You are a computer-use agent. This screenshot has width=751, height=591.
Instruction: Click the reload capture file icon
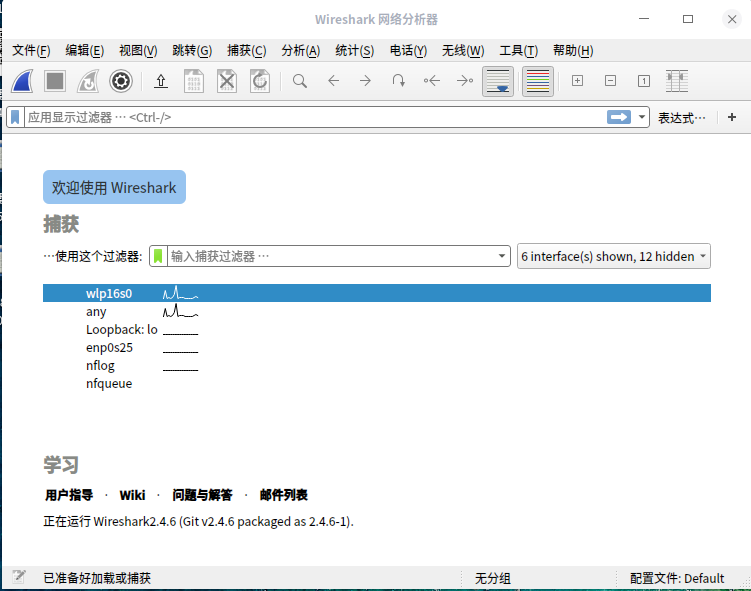260,81
